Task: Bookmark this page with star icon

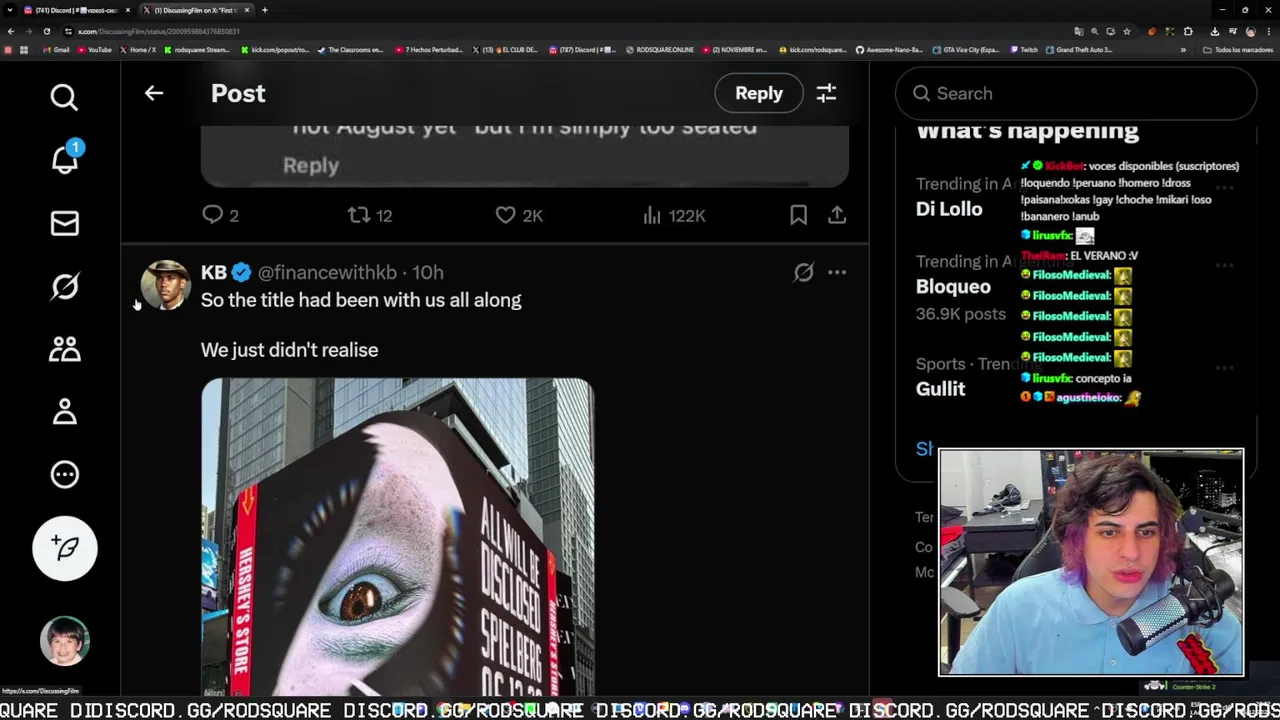Action: [1127, 31]
